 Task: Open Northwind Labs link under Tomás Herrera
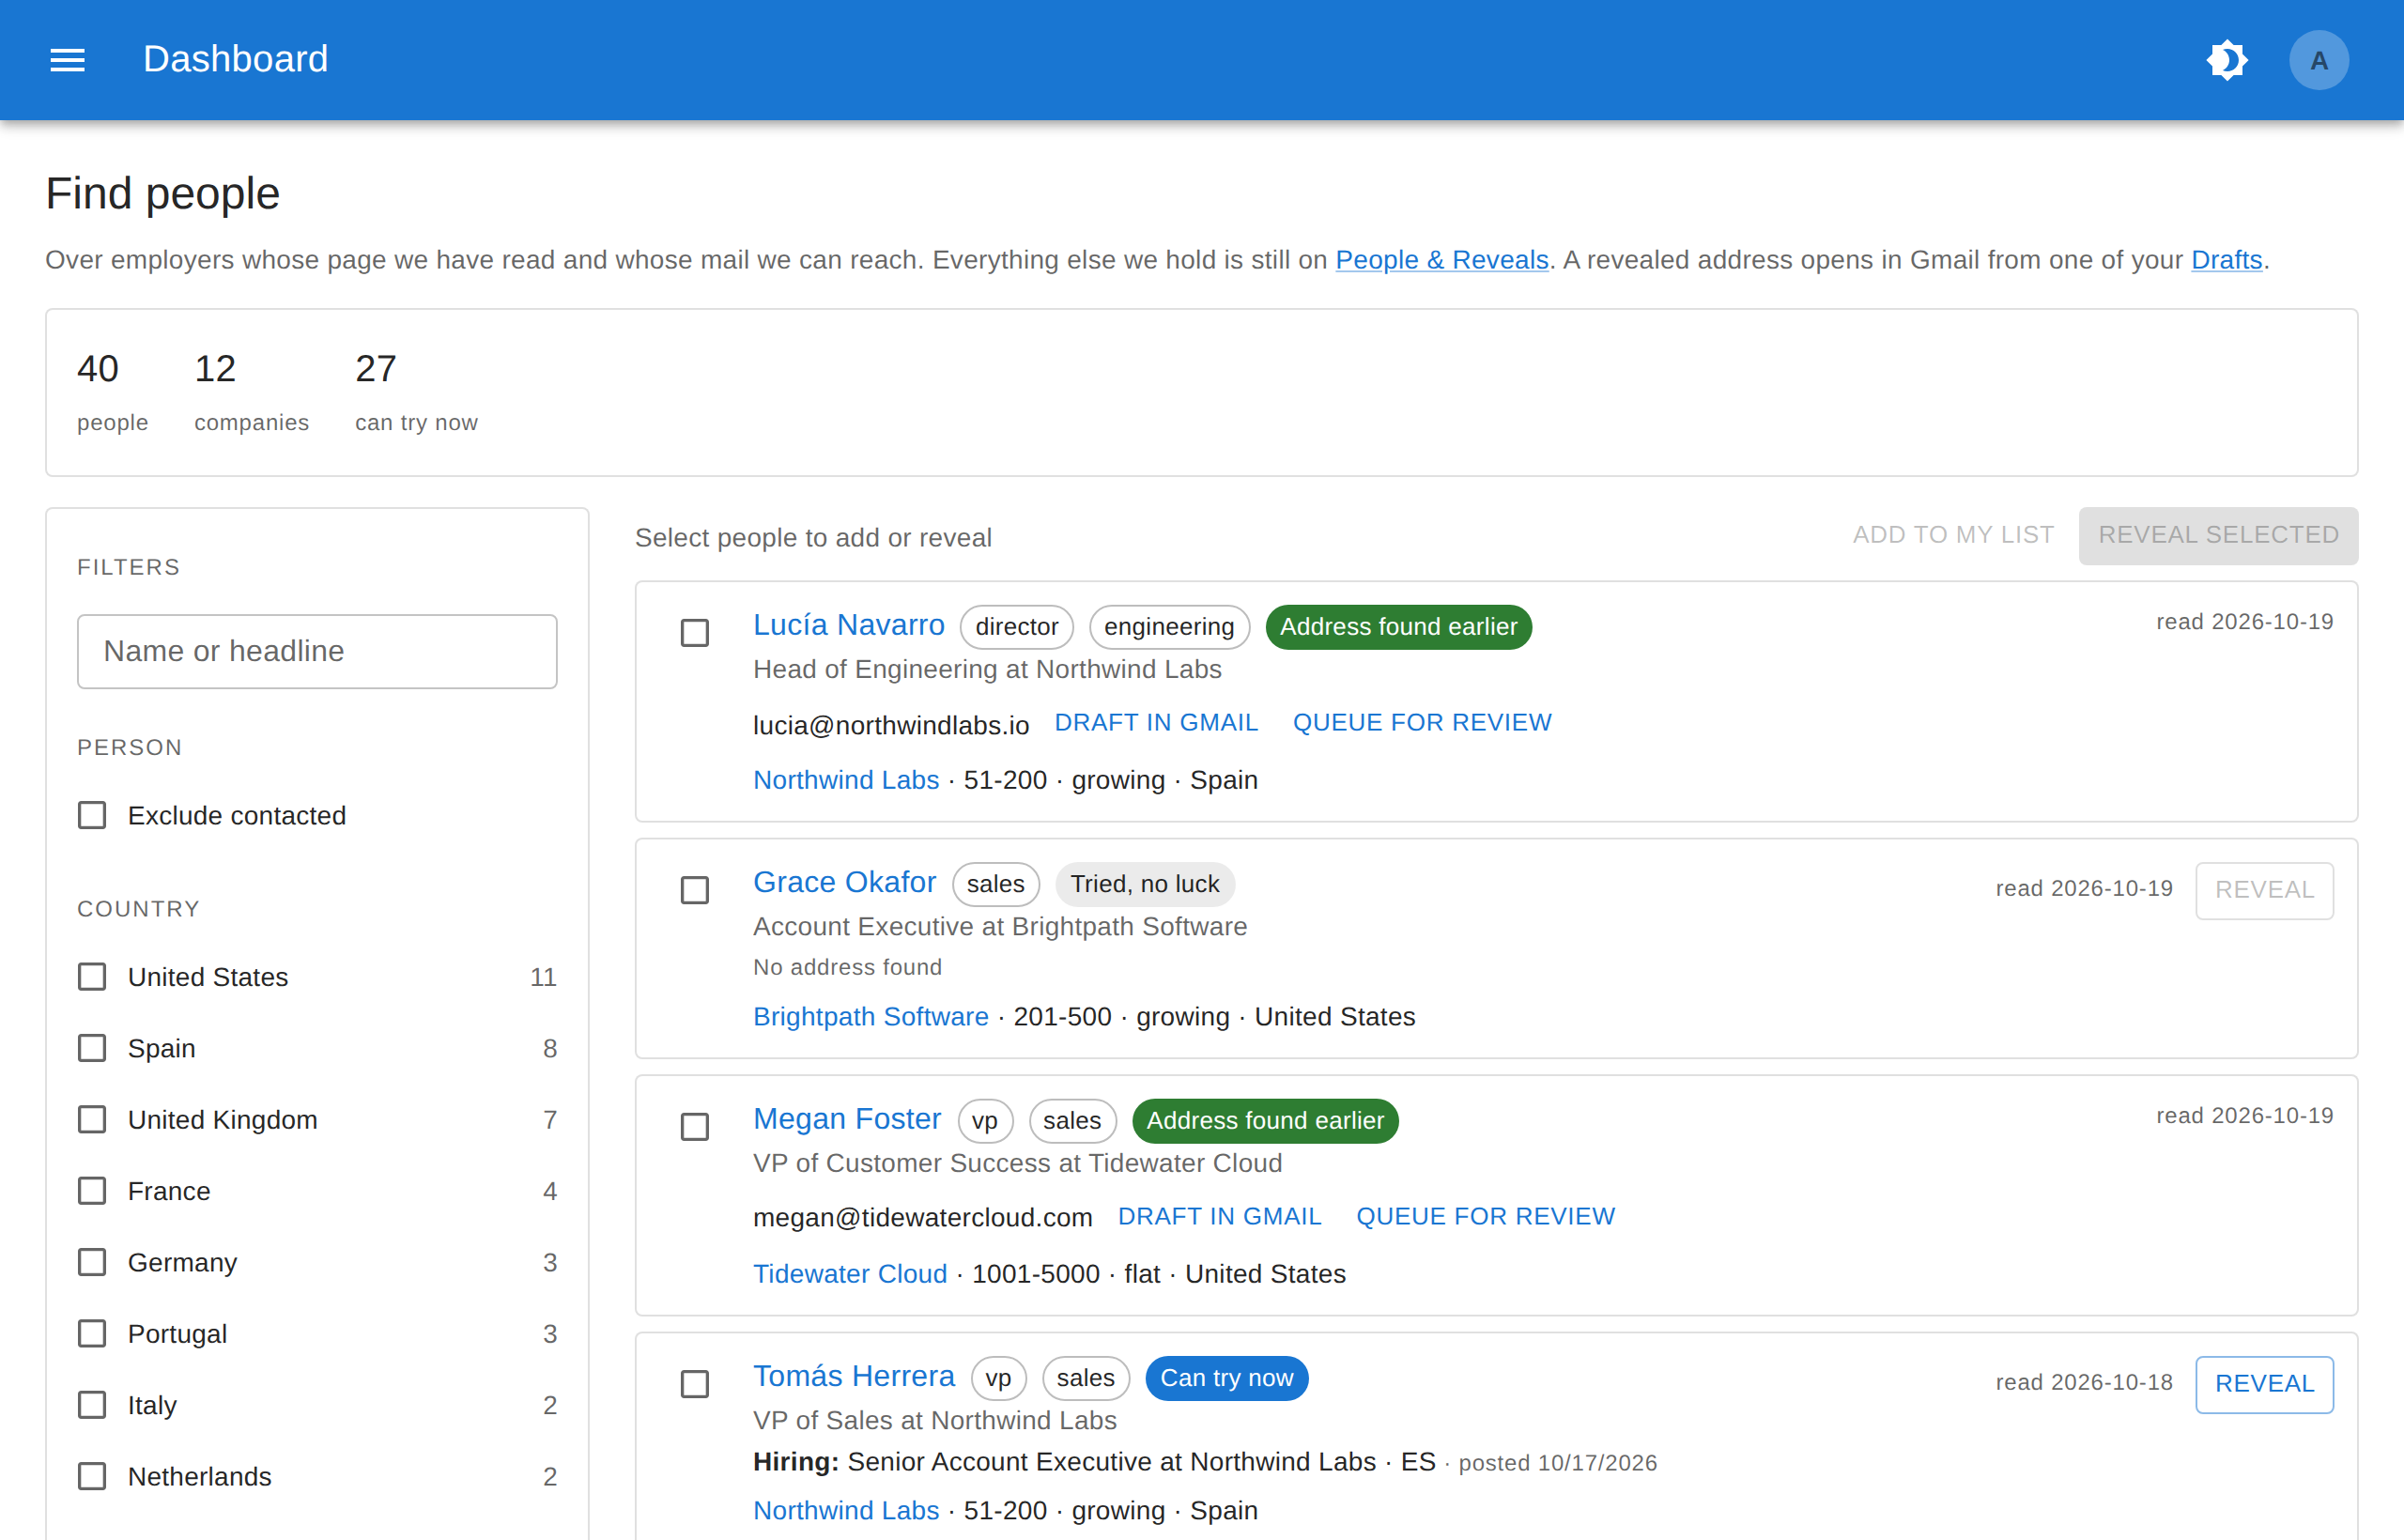[x=845, y=1510]
